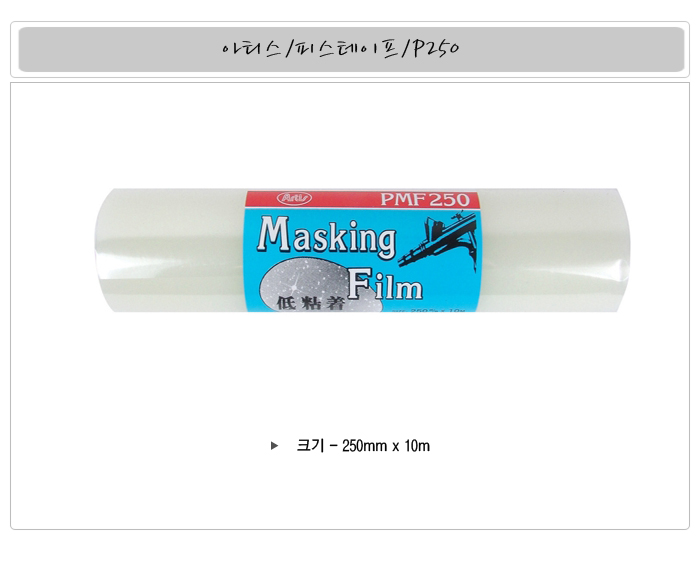The height and width of the screenshot is (576, 700).
Task: Click the word Film on the label
Action: click(x=385, y=285)
